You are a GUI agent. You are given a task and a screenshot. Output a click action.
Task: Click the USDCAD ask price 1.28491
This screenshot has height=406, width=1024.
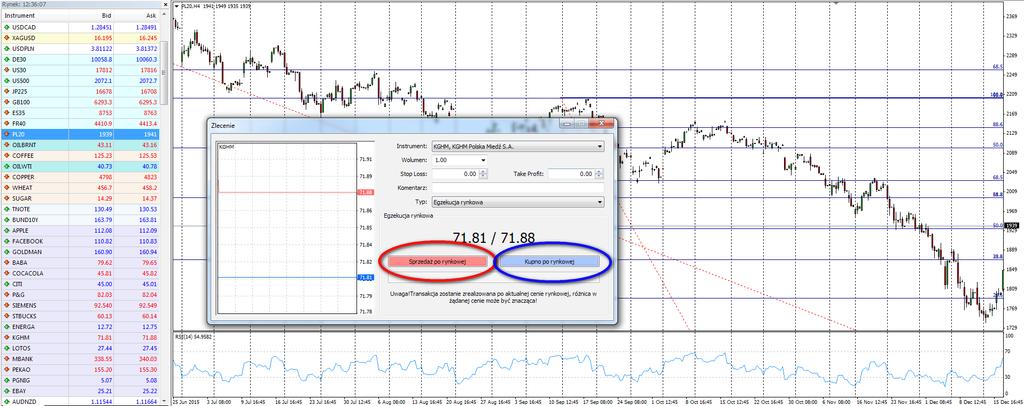point(145,27)
